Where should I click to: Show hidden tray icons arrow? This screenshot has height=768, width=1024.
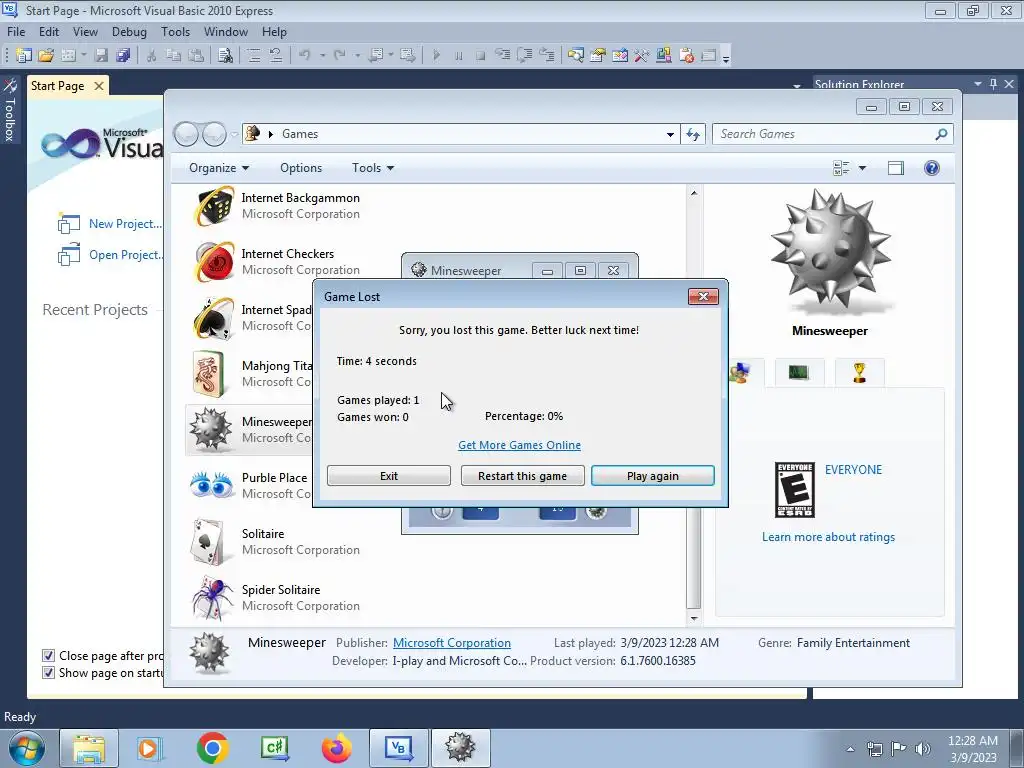coord(850,749)
